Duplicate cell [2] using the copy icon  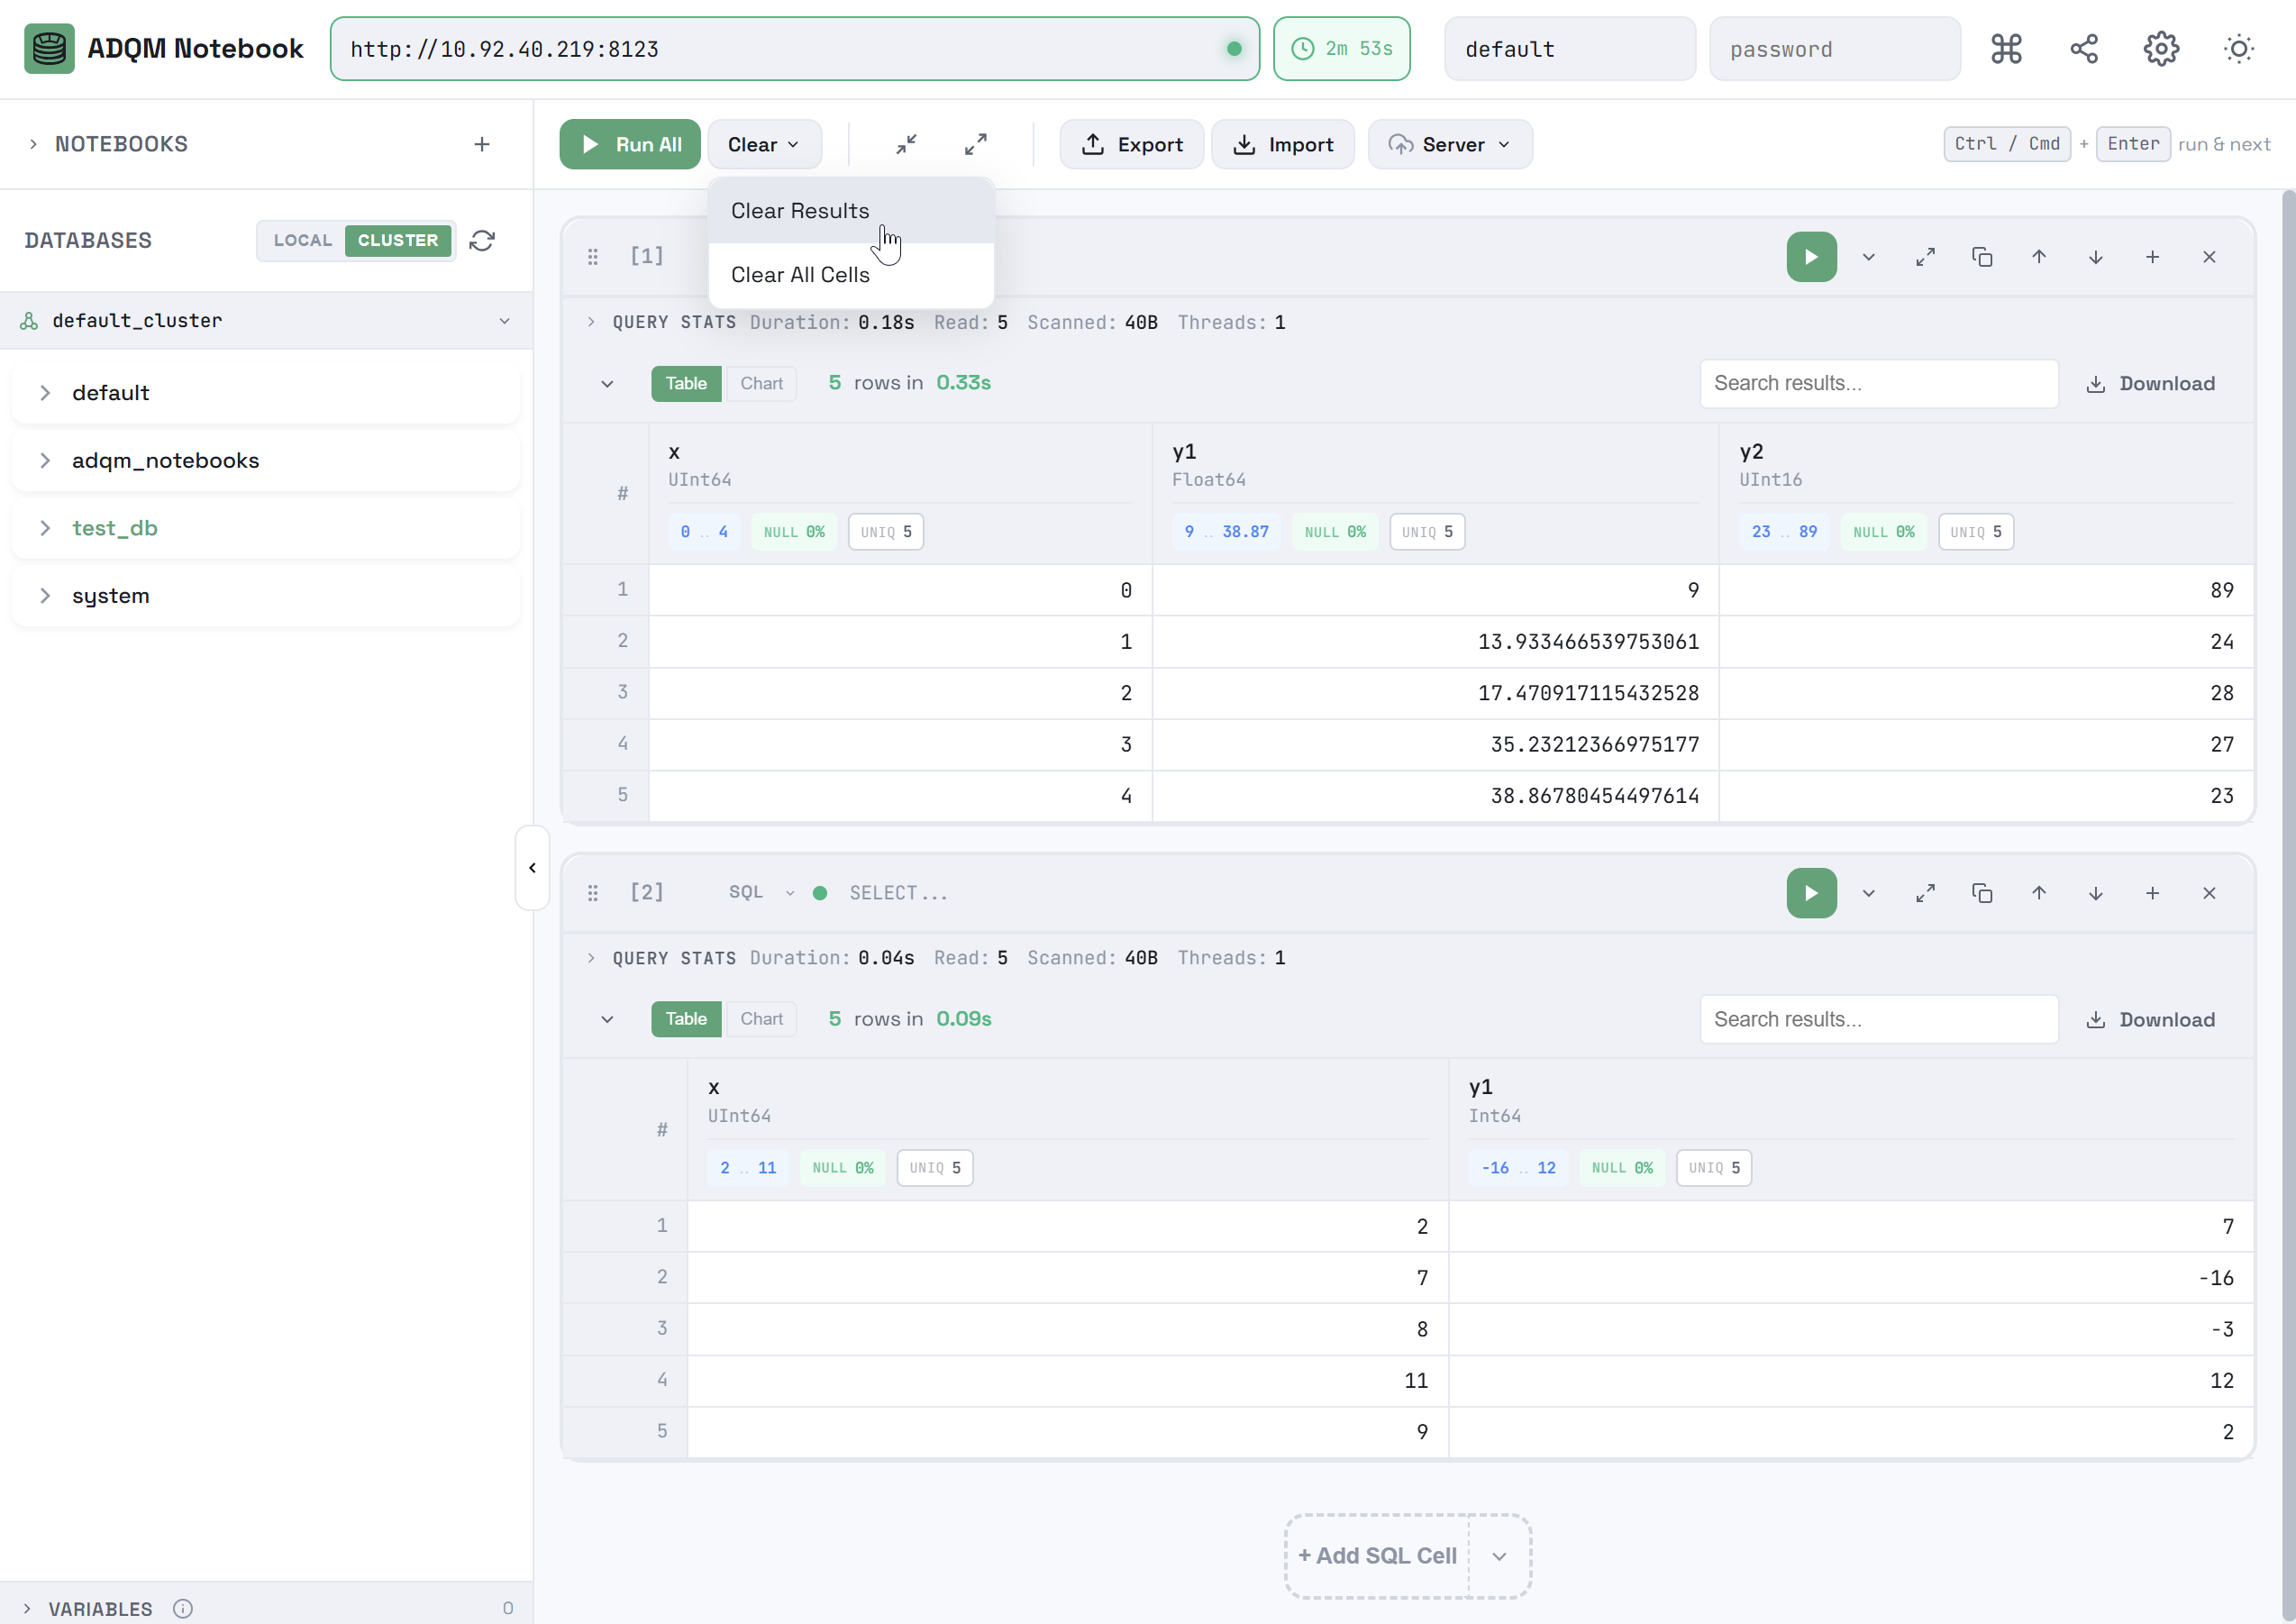(1982, 893)
